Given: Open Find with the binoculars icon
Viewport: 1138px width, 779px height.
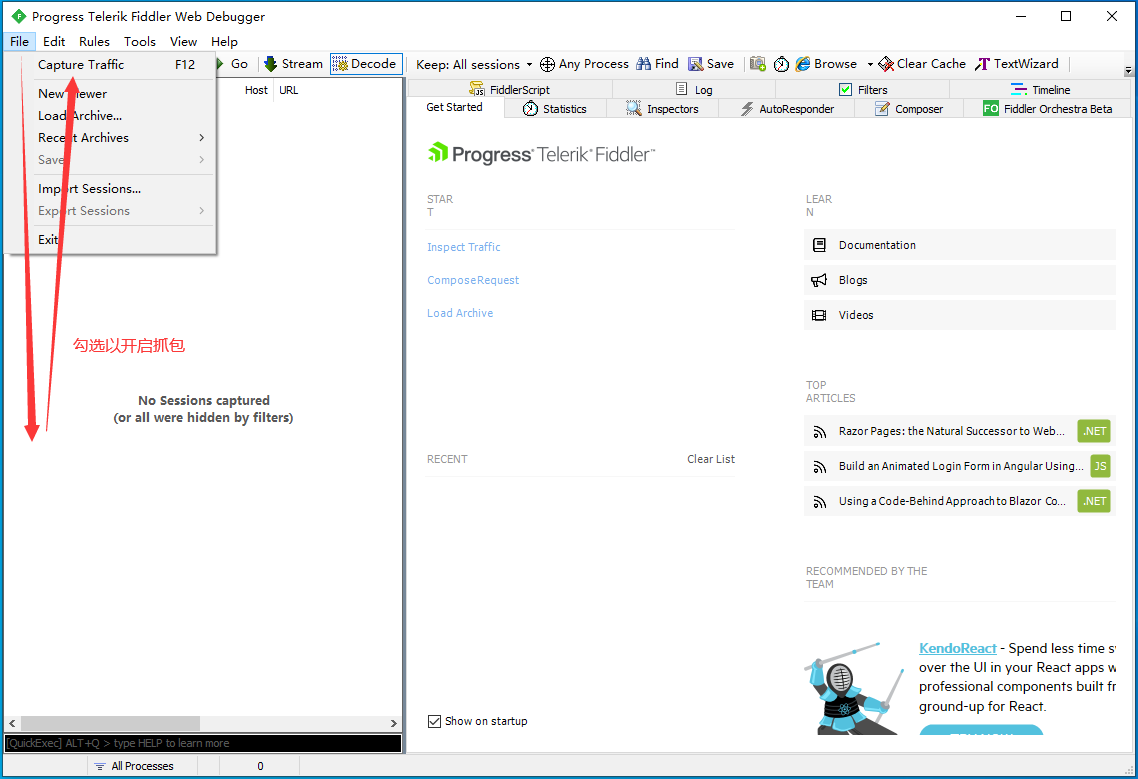Looking at the screenshot, I should (x=643, y=64).
